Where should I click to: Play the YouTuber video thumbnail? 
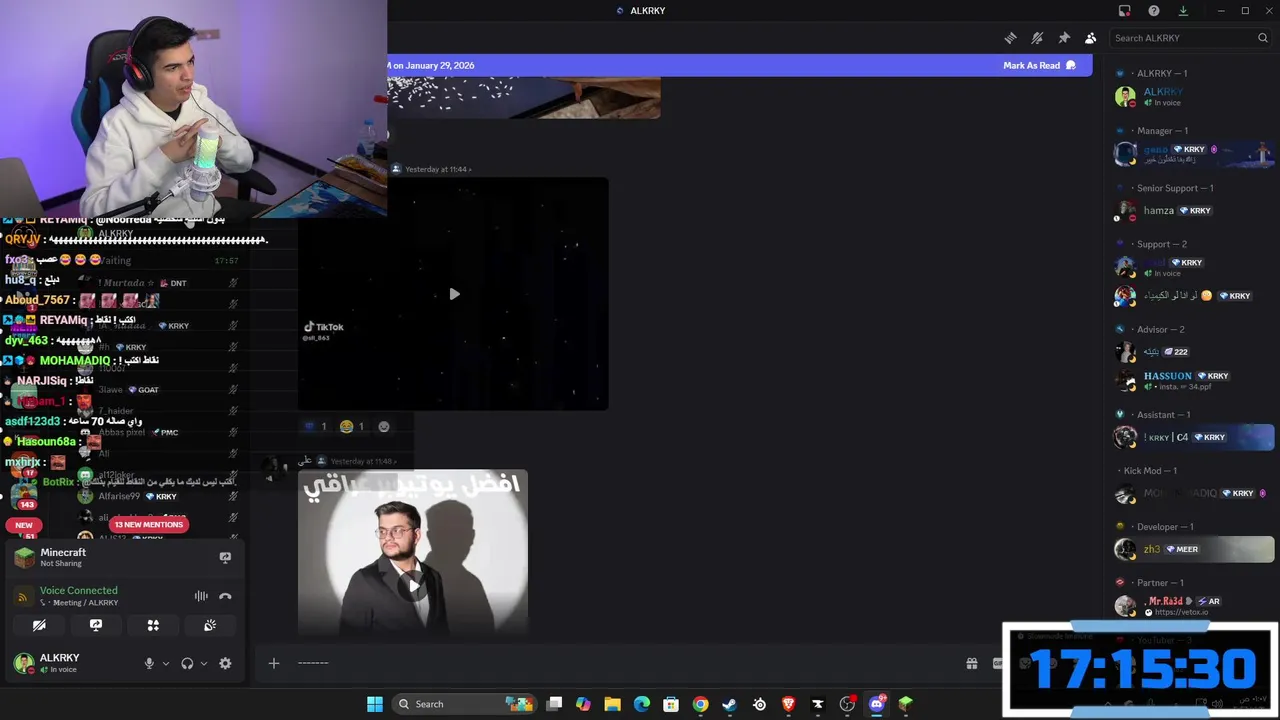(x=413, y=586)
